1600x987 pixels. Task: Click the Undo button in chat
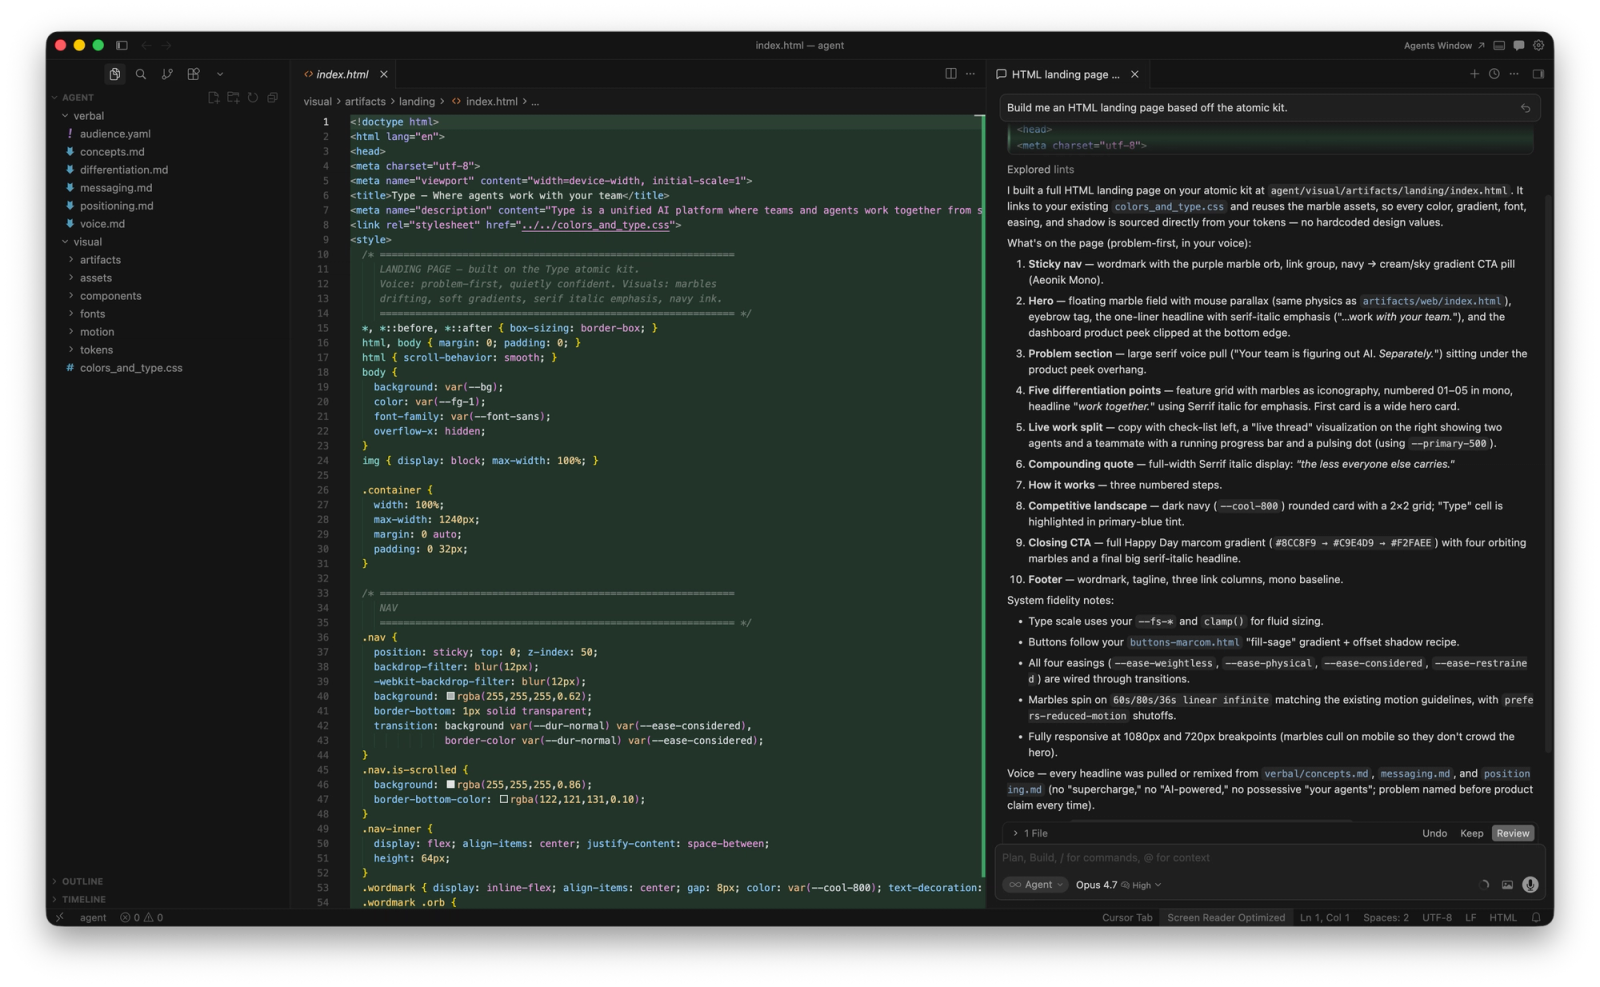[x=1435, y=834]
